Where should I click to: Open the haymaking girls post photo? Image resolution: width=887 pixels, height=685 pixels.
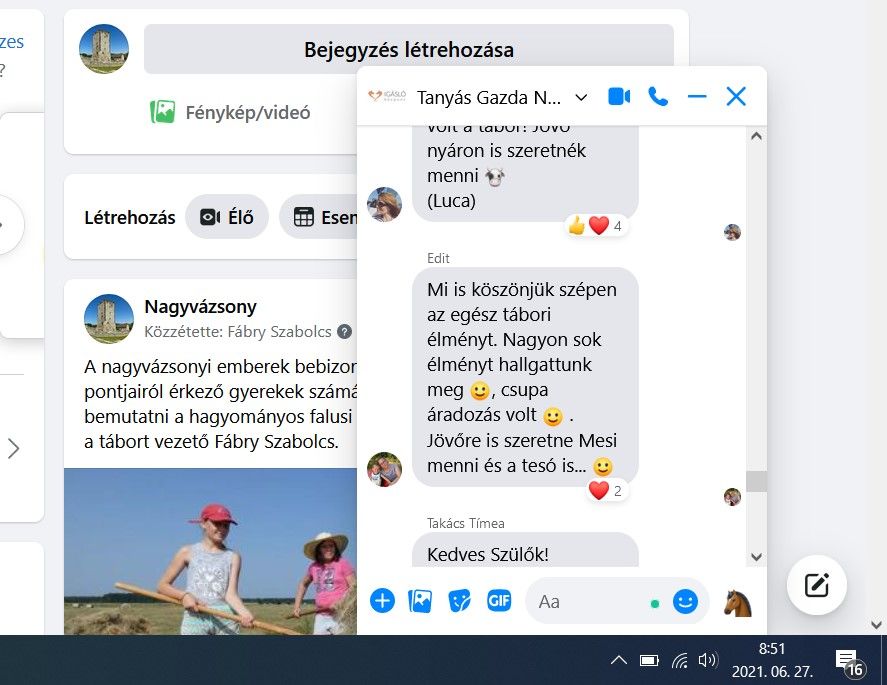210,552
